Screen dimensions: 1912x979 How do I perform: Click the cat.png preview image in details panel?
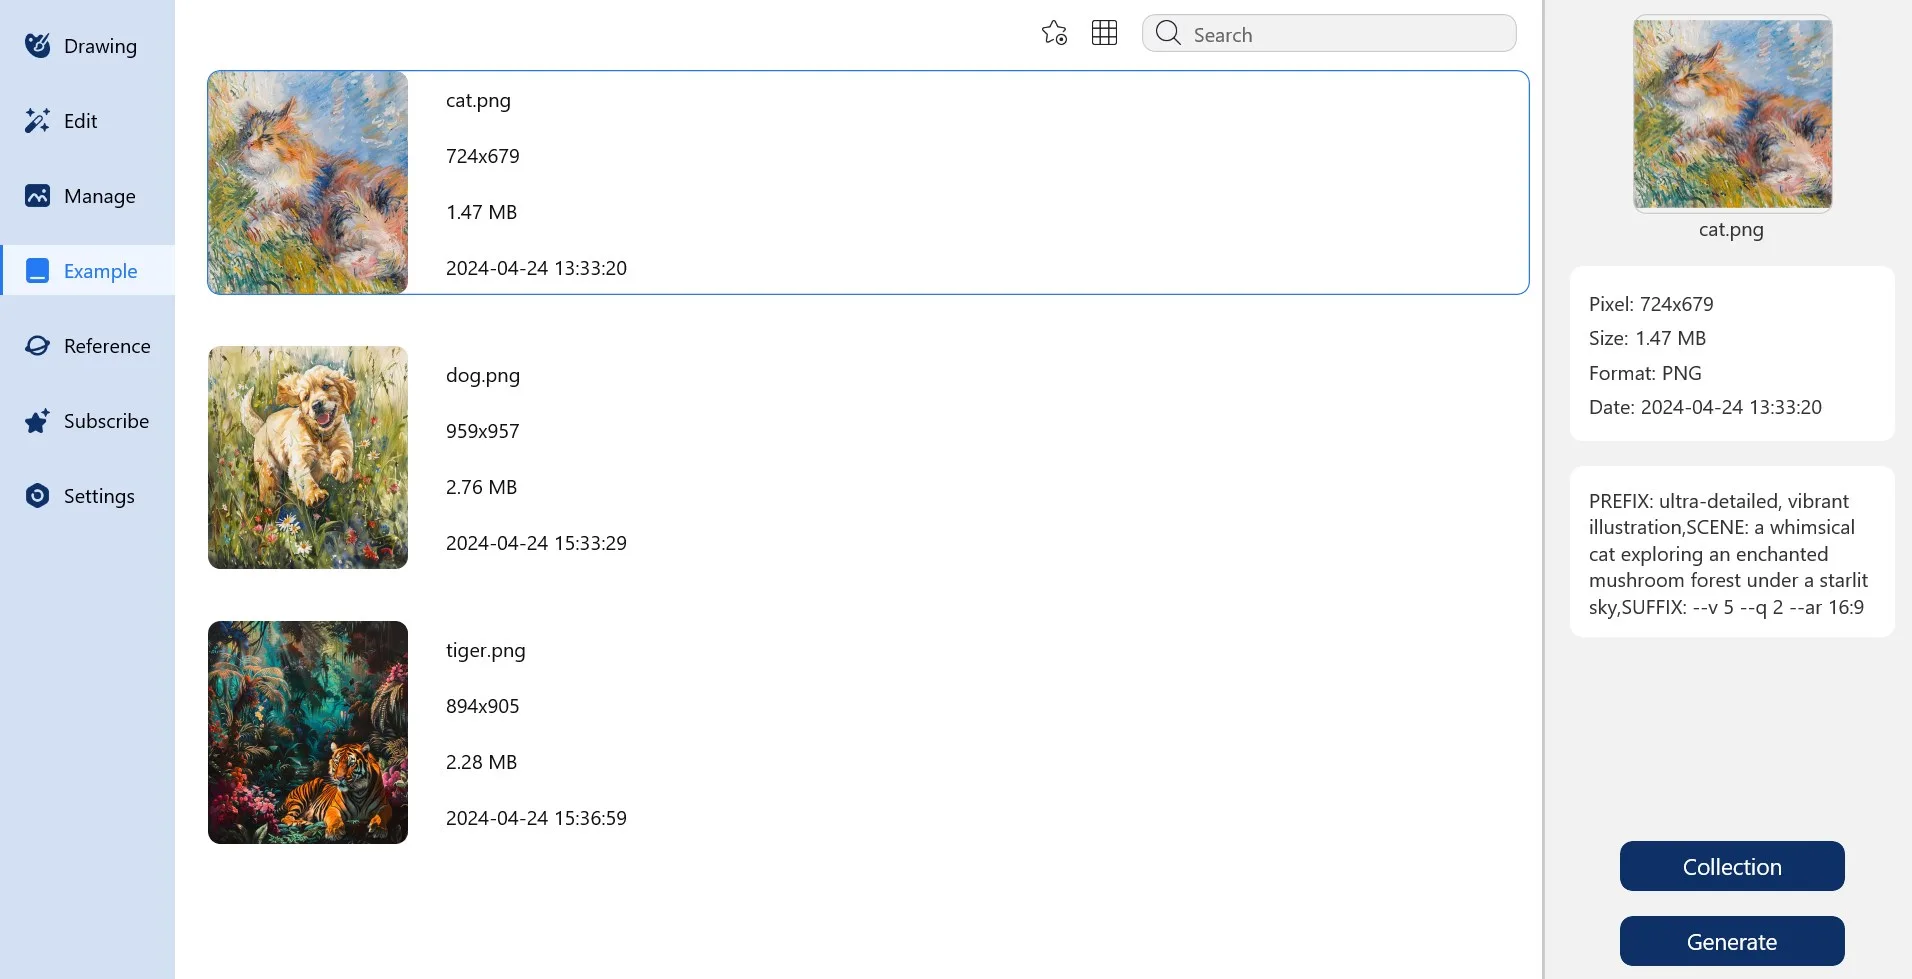(x=1732, y=113)
